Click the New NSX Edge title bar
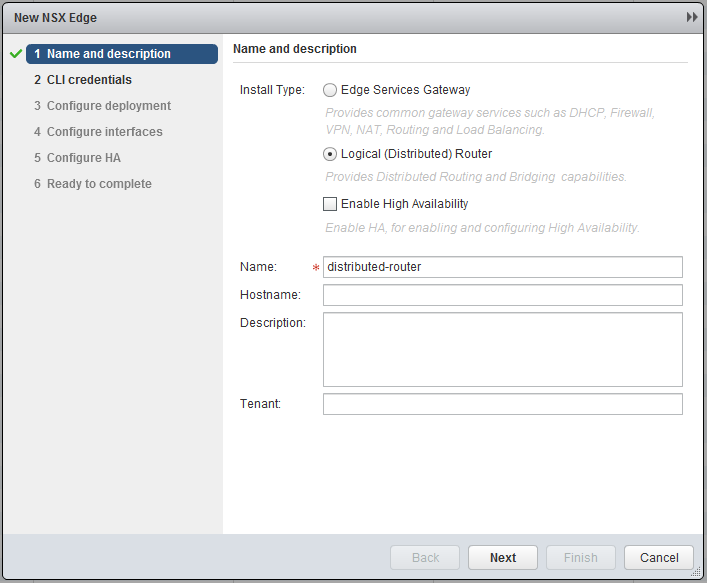707x583 pixels. tap(300, 18)
